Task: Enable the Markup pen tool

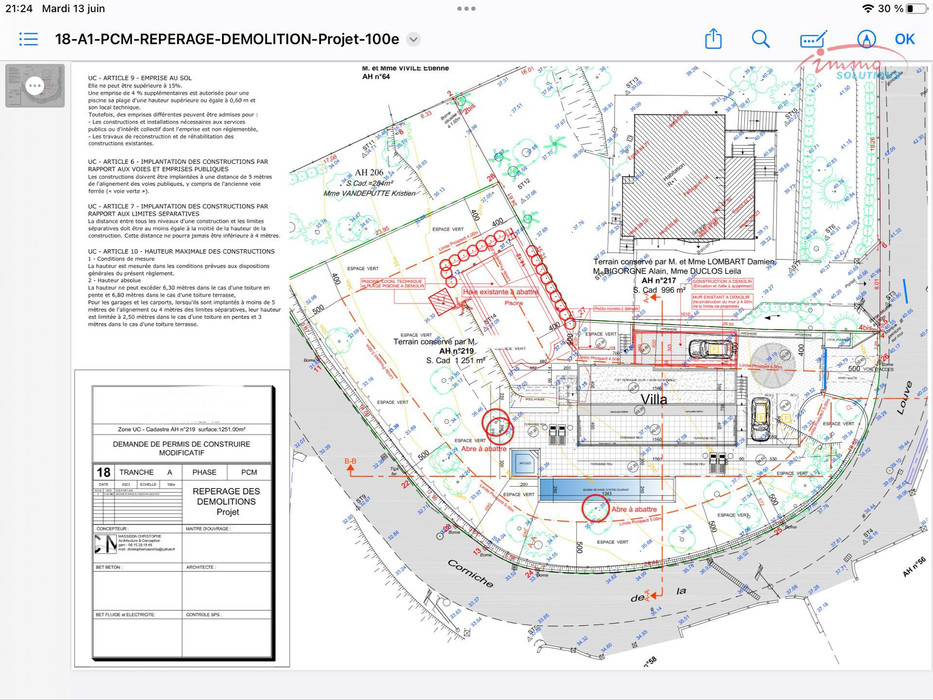Action: (866, 39)
